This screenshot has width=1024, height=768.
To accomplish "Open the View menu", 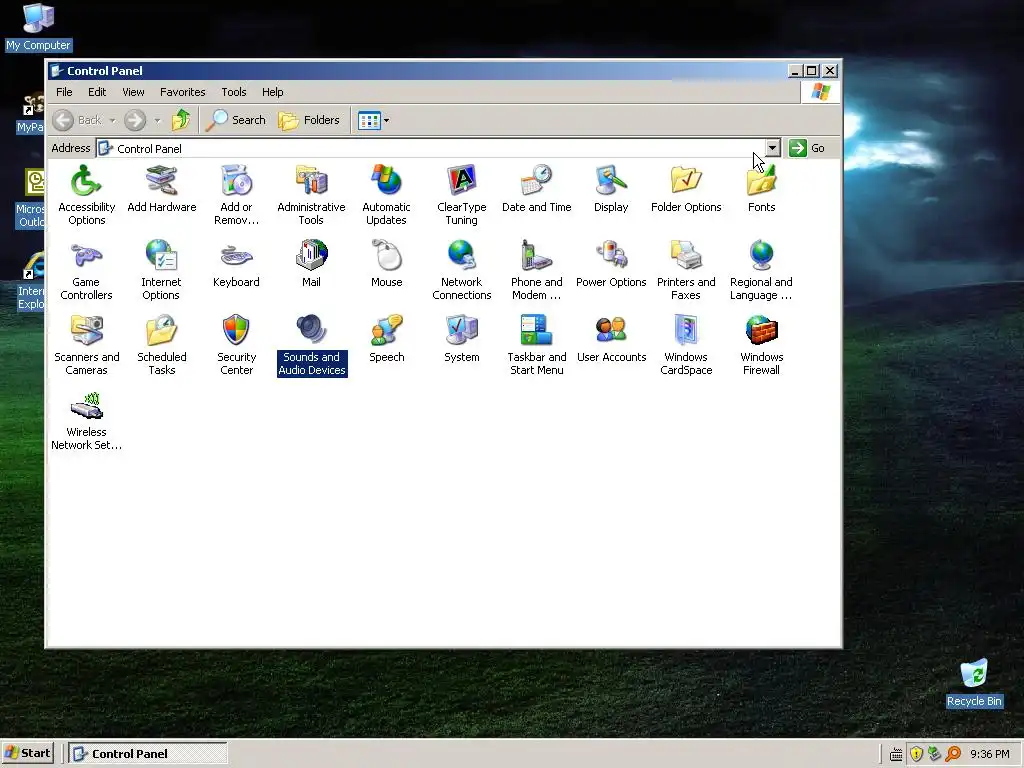I will (x=133, y=92).
